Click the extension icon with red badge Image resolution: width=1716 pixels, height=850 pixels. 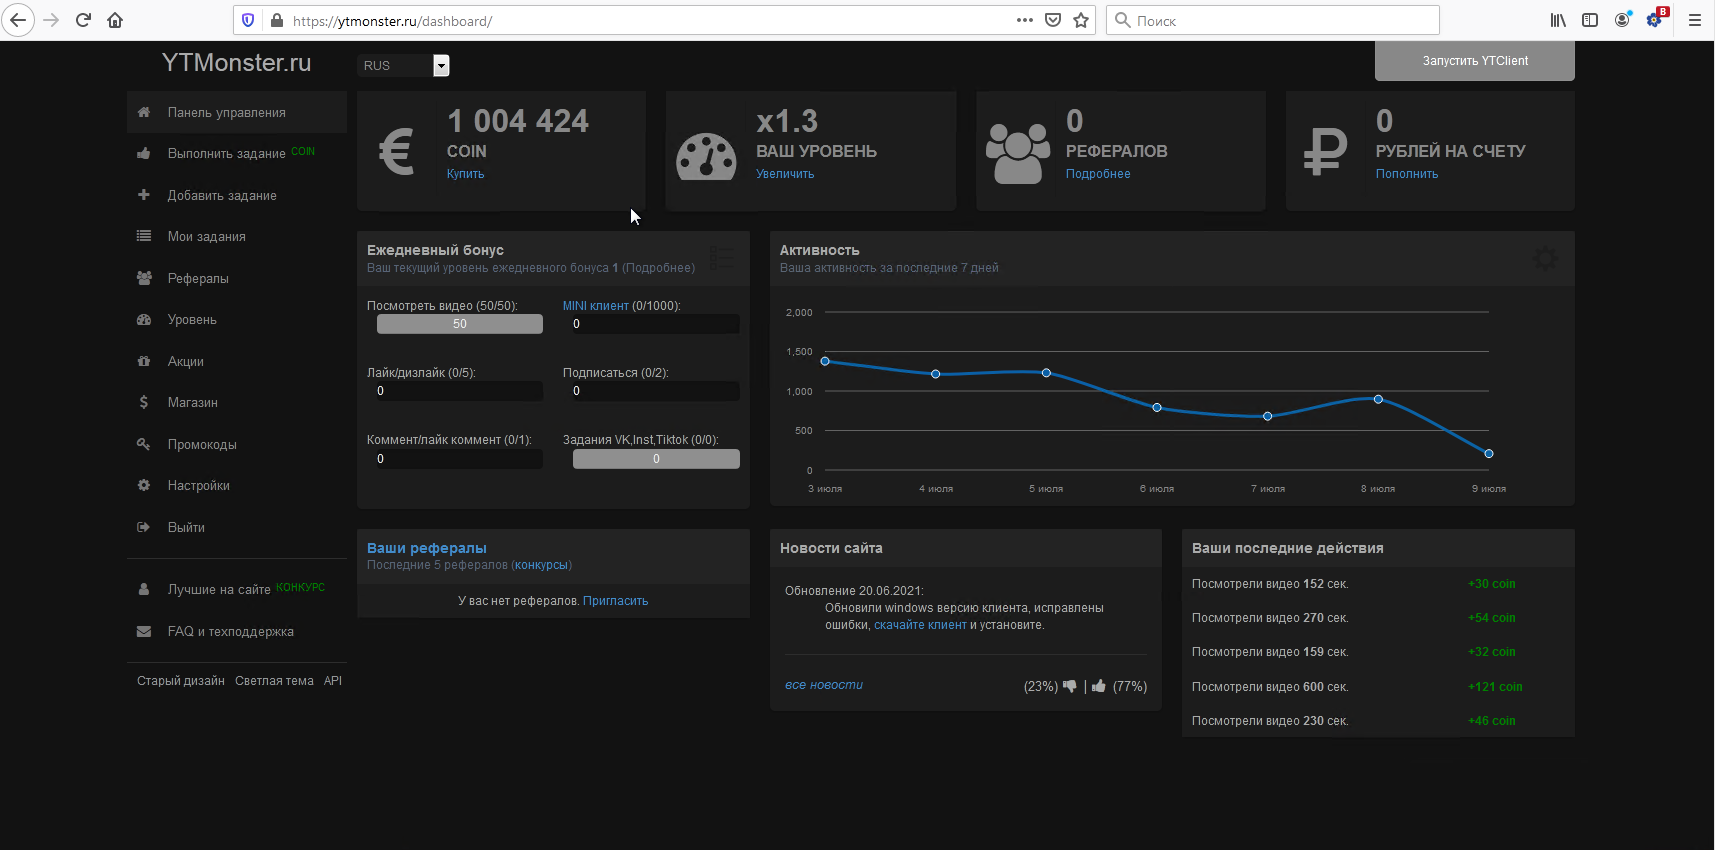1656,19
